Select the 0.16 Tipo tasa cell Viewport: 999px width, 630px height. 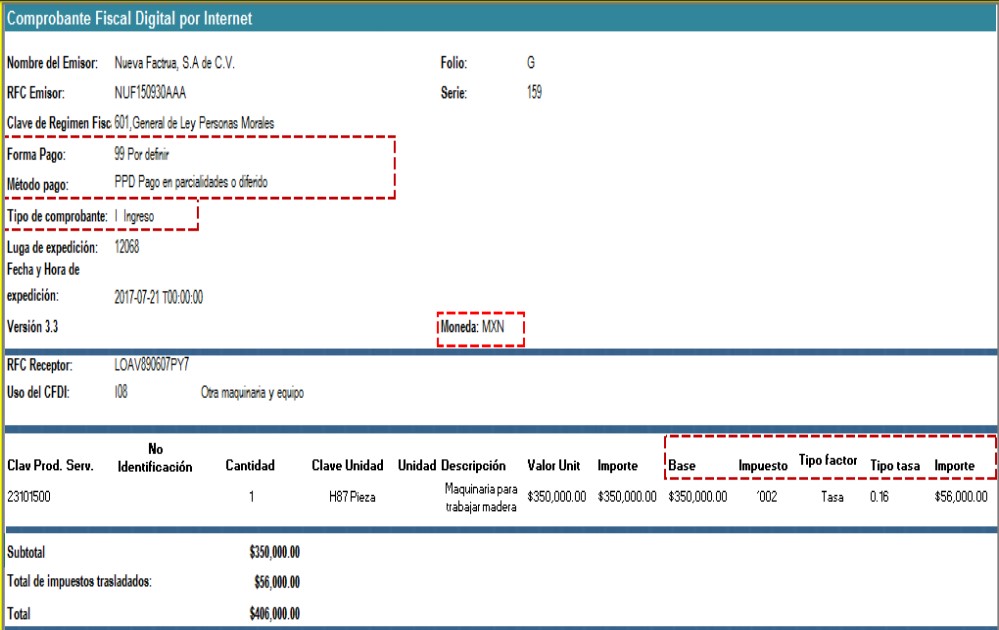(880, 496)
